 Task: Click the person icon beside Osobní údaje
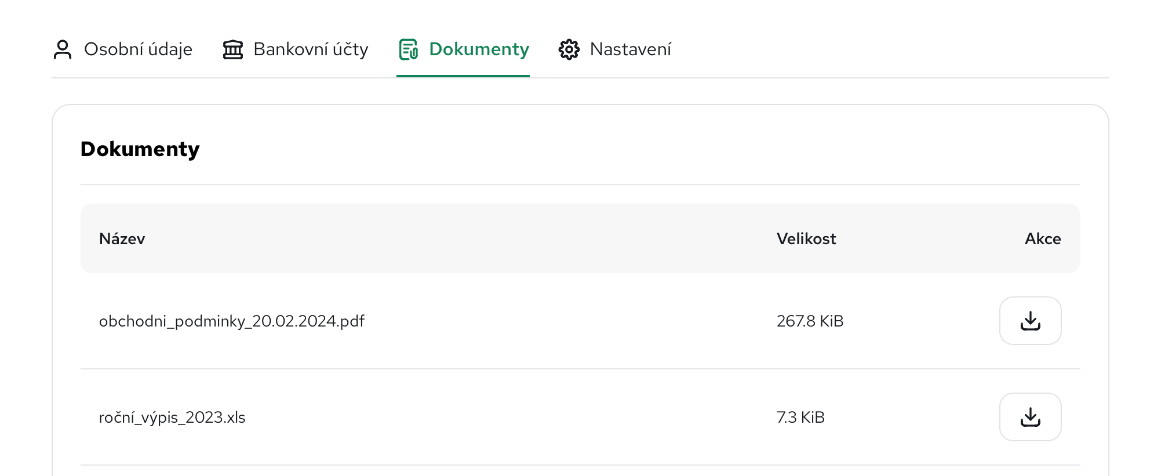click(x=63, y=49)
